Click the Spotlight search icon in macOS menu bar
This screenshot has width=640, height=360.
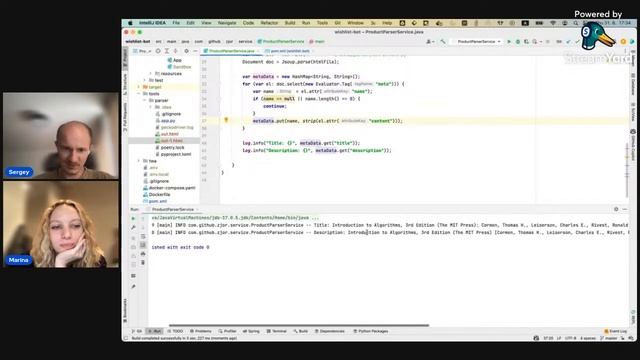click(576, 23)
